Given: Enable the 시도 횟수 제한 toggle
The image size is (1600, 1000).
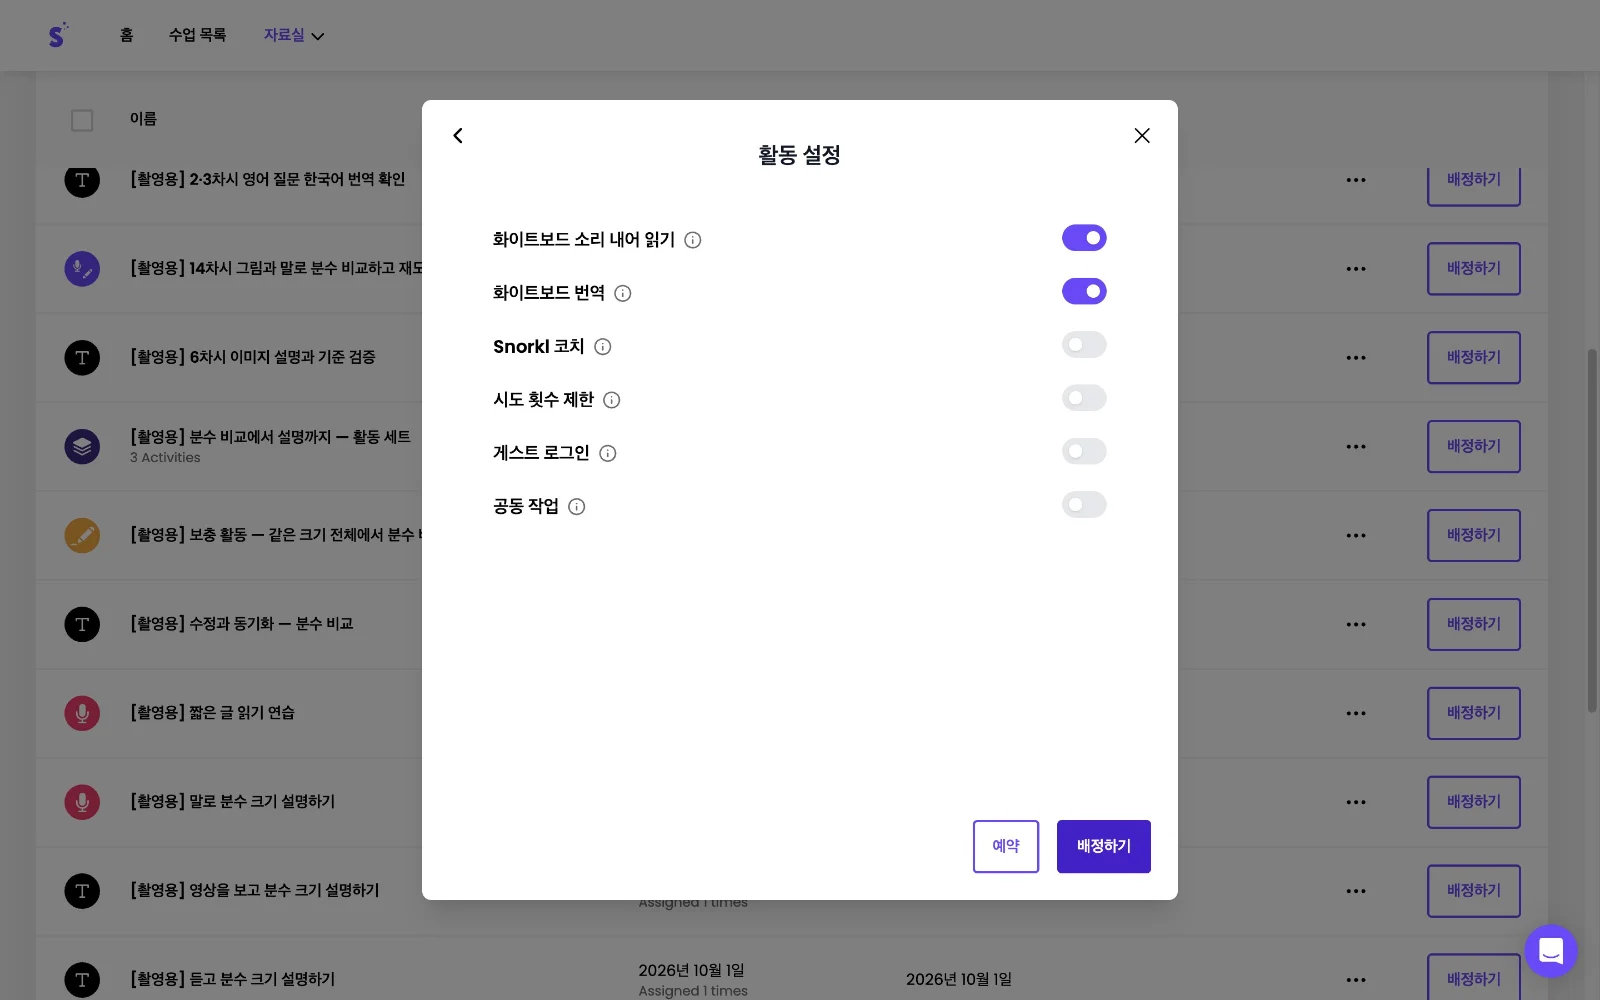Looking at the screenshot, I should pos(1084,398).
